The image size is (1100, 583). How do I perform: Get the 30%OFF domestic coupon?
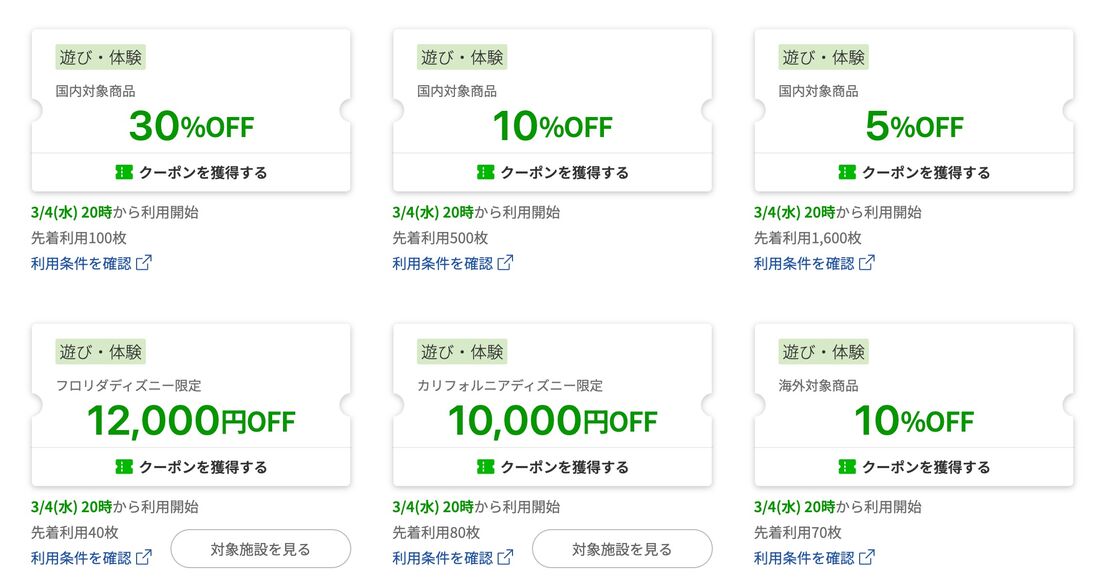[x=191, y=172]
